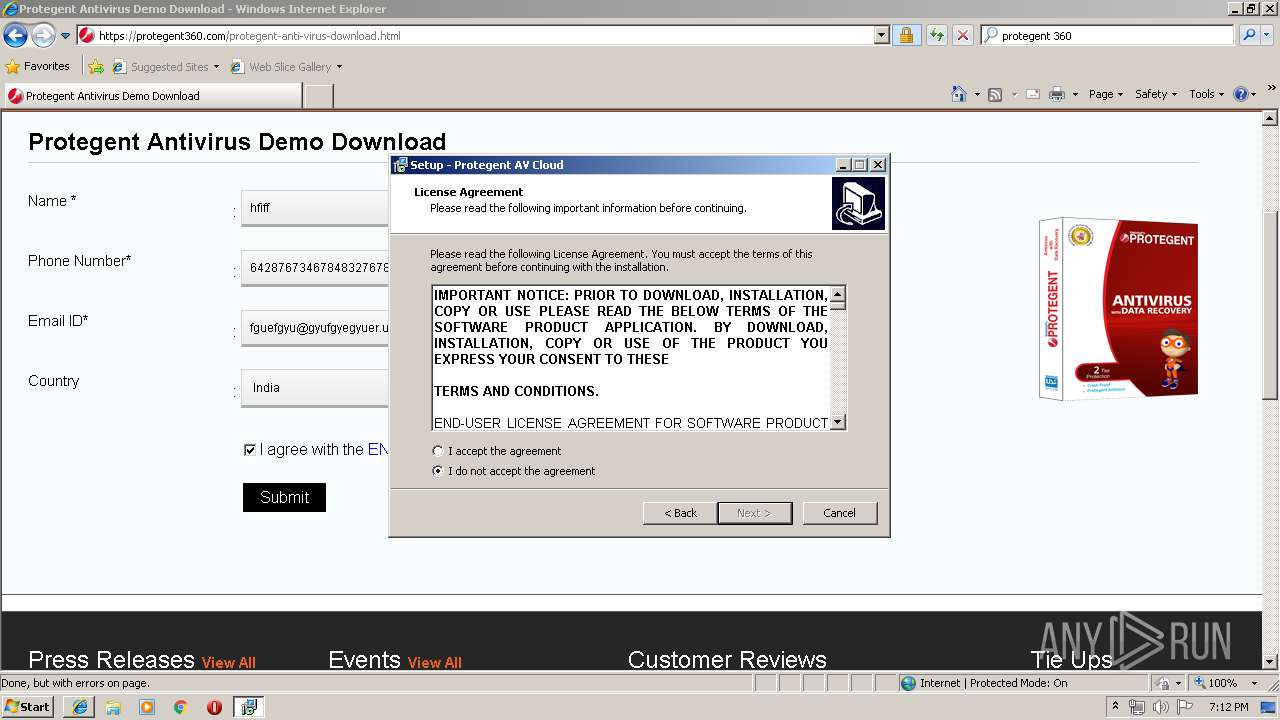Open the Windows Start menu

(28, 706)
